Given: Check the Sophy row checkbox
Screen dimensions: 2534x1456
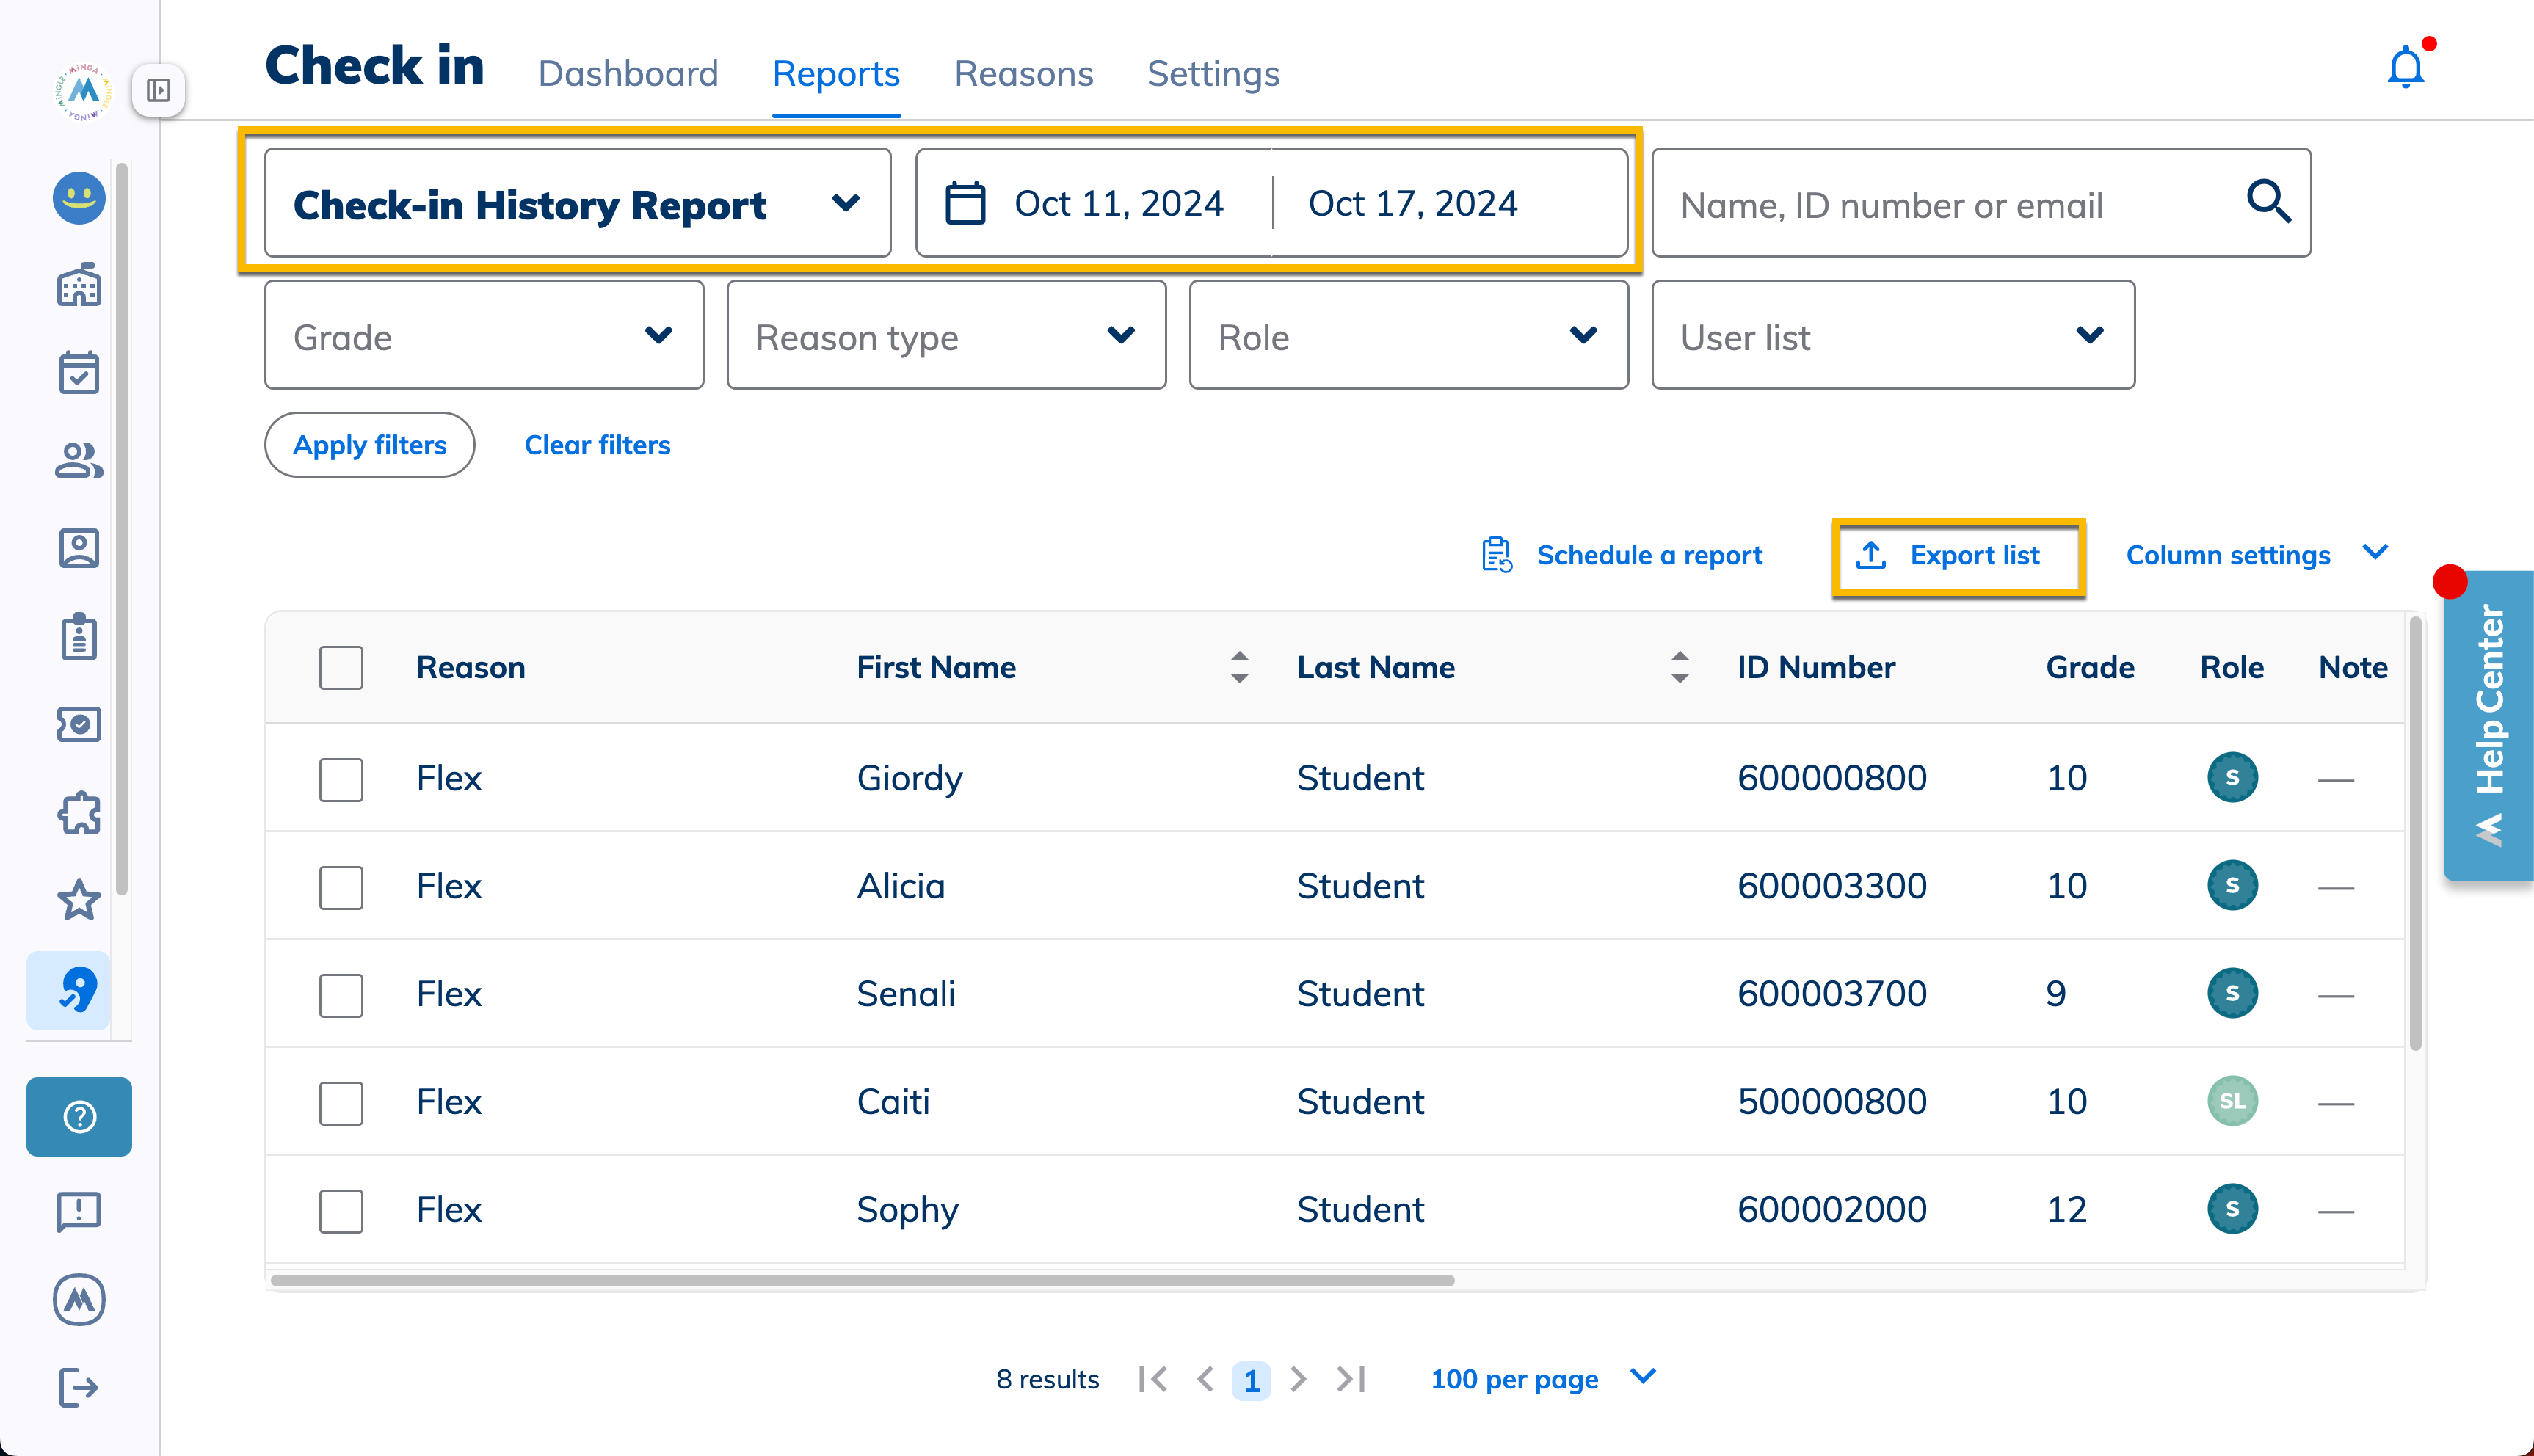Looking at the screenshot, I should [x=341, y=1211].
